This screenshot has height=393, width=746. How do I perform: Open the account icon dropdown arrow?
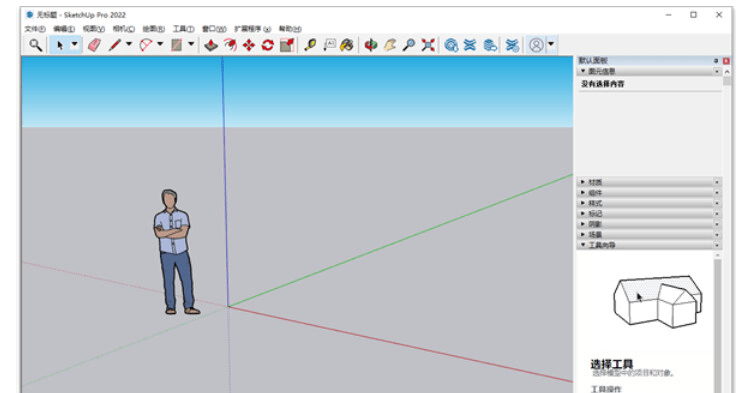tap(551, 44)
